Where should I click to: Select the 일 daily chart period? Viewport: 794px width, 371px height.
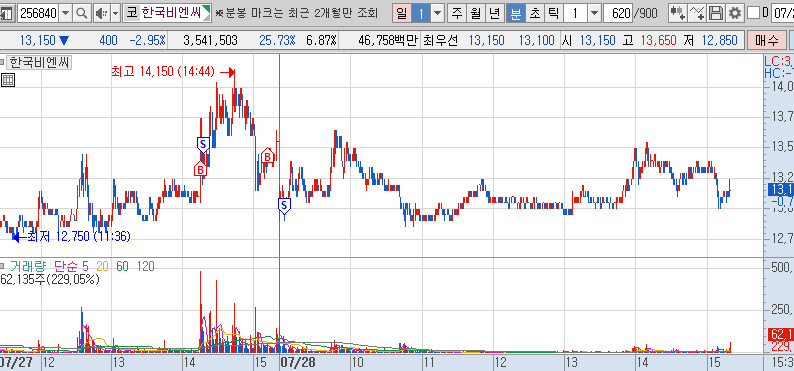(x=402, y=13)
